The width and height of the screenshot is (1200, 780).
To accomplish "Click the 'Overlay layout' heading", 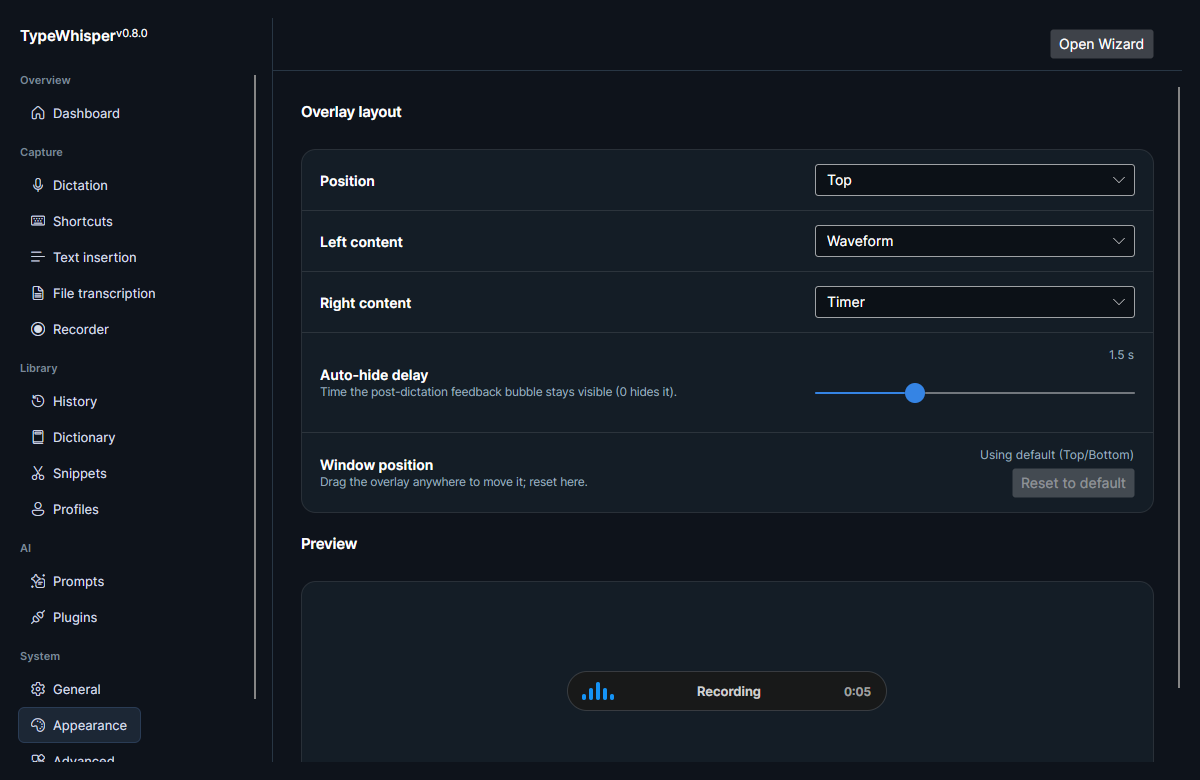I will tap(351, 112).
